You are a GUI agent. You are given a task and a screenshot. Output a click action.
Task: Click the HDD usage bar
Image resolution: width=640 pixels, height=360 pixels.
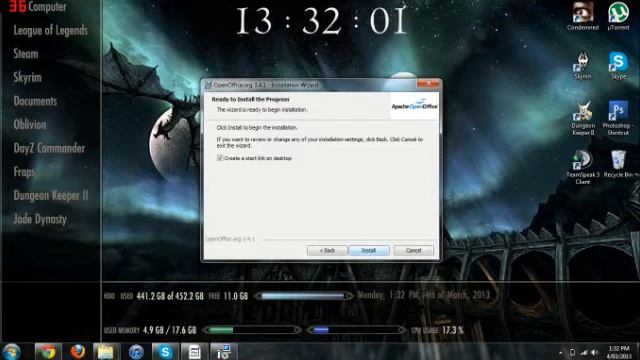304,296
